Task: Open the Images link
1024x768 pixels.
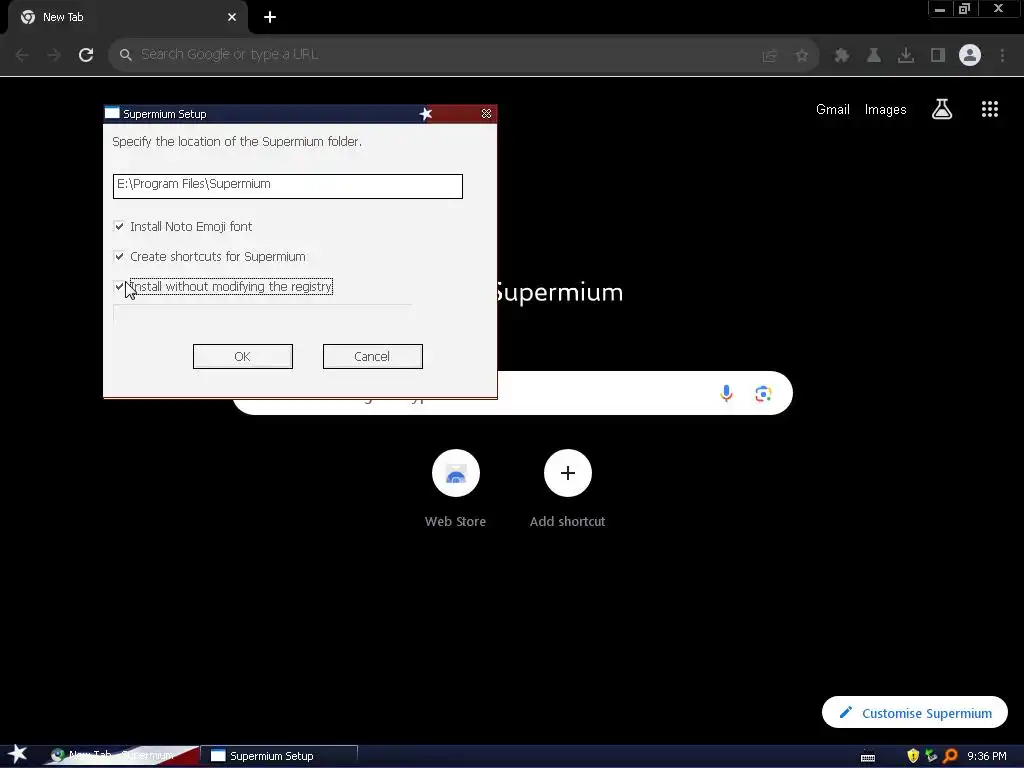Action: (x=886, y=110)
